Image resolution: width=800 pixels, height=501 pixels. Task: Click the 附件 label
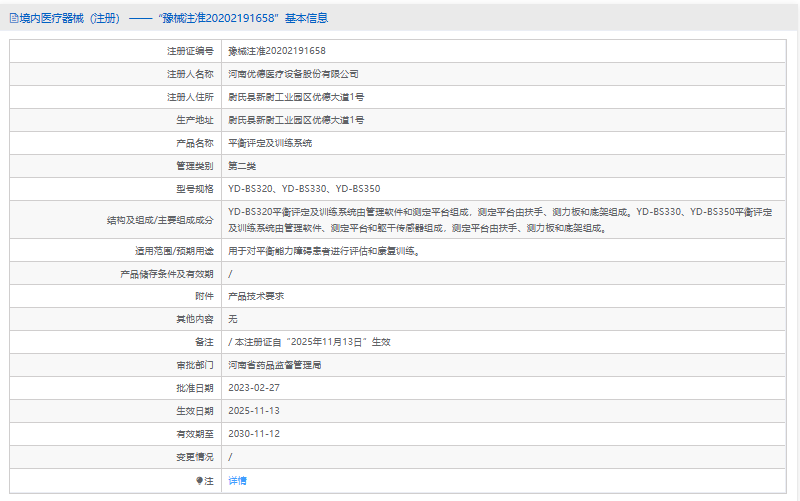click(204, 296)
